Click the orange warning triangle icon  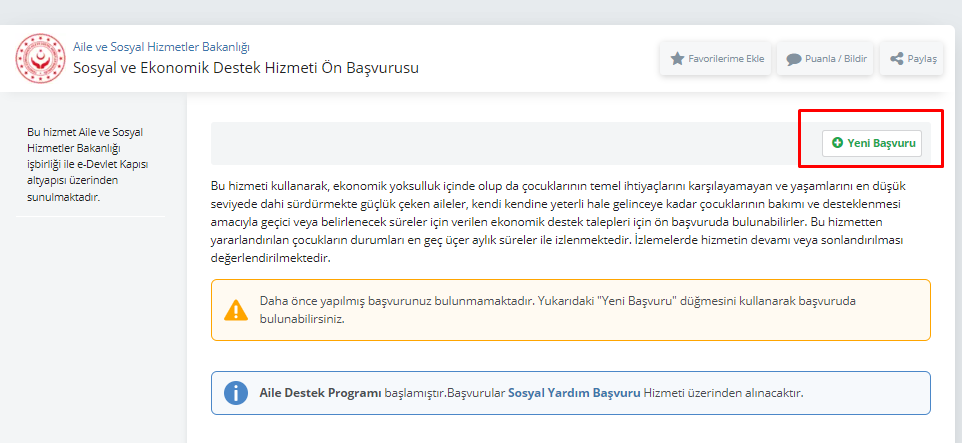point(236,310)
